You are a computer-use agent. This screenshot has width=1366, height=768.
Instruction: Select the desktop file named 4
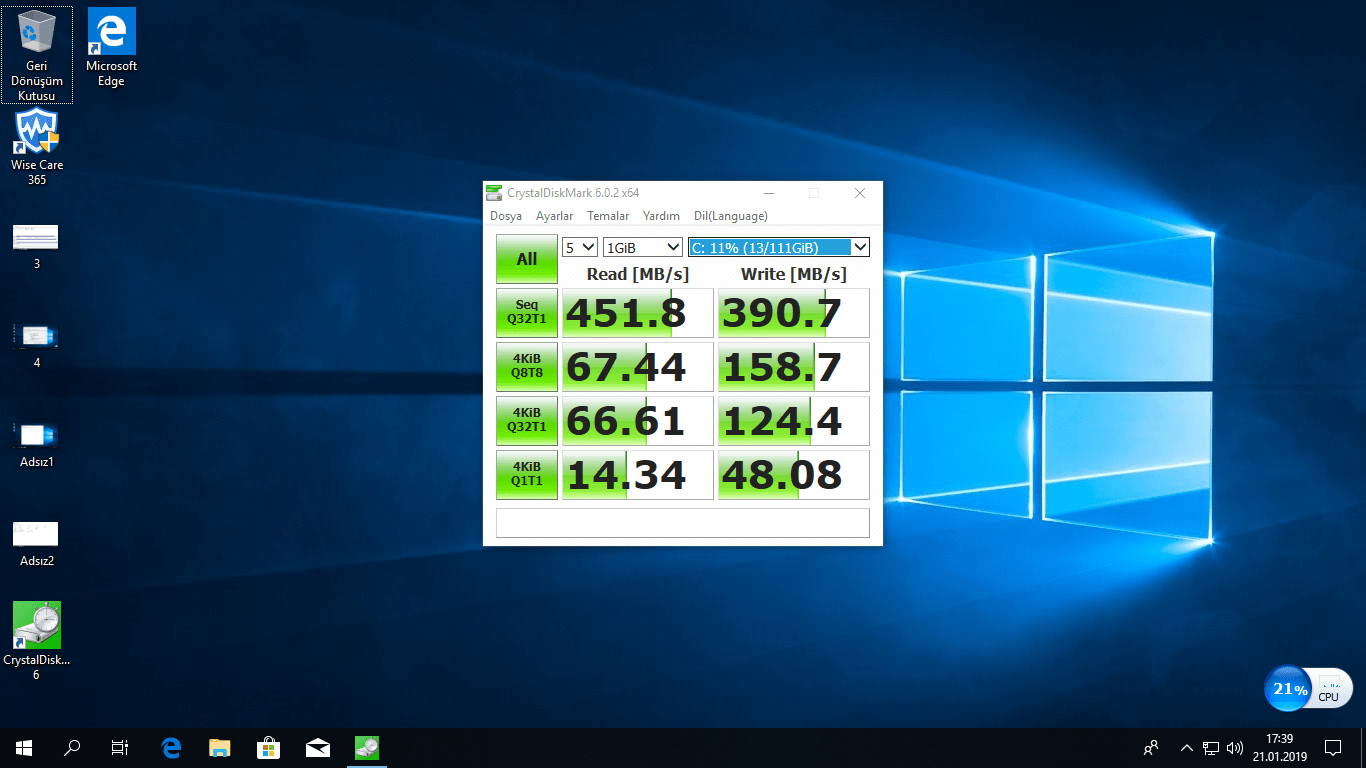coord(36,345)
